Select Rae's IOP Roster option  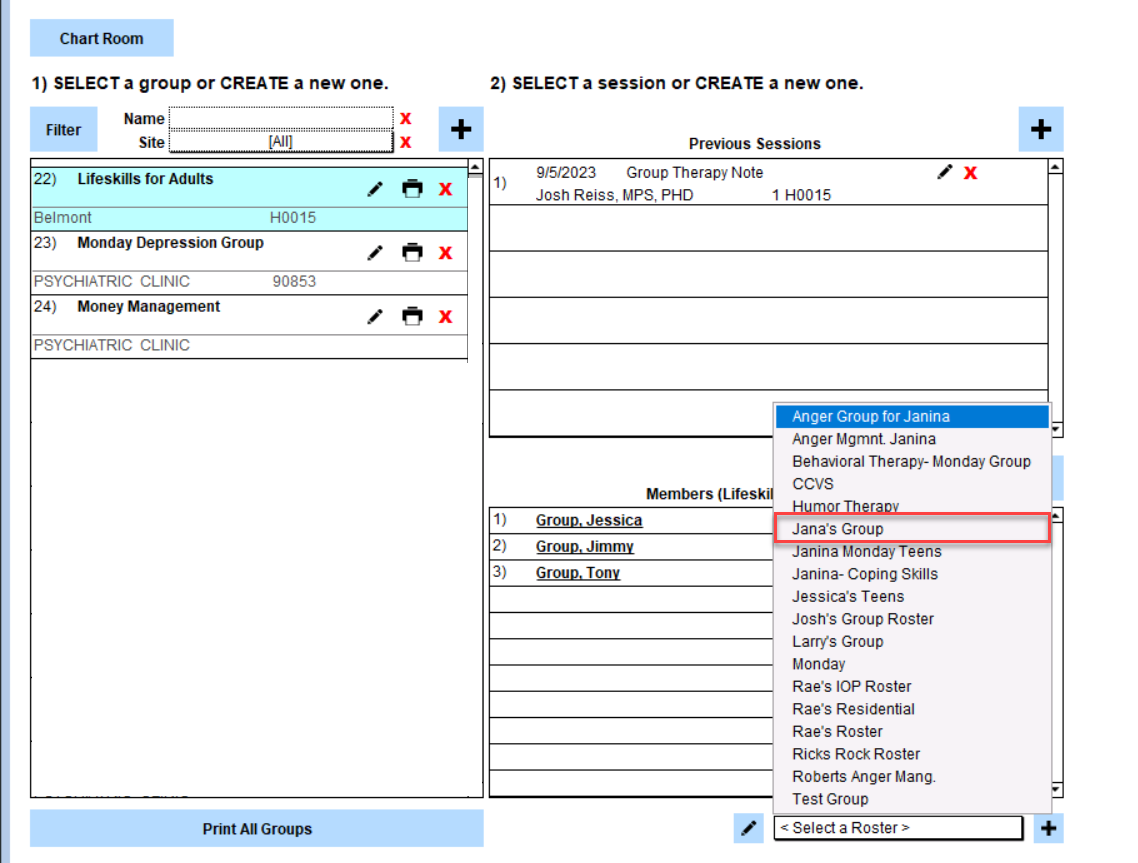[852, 686]
